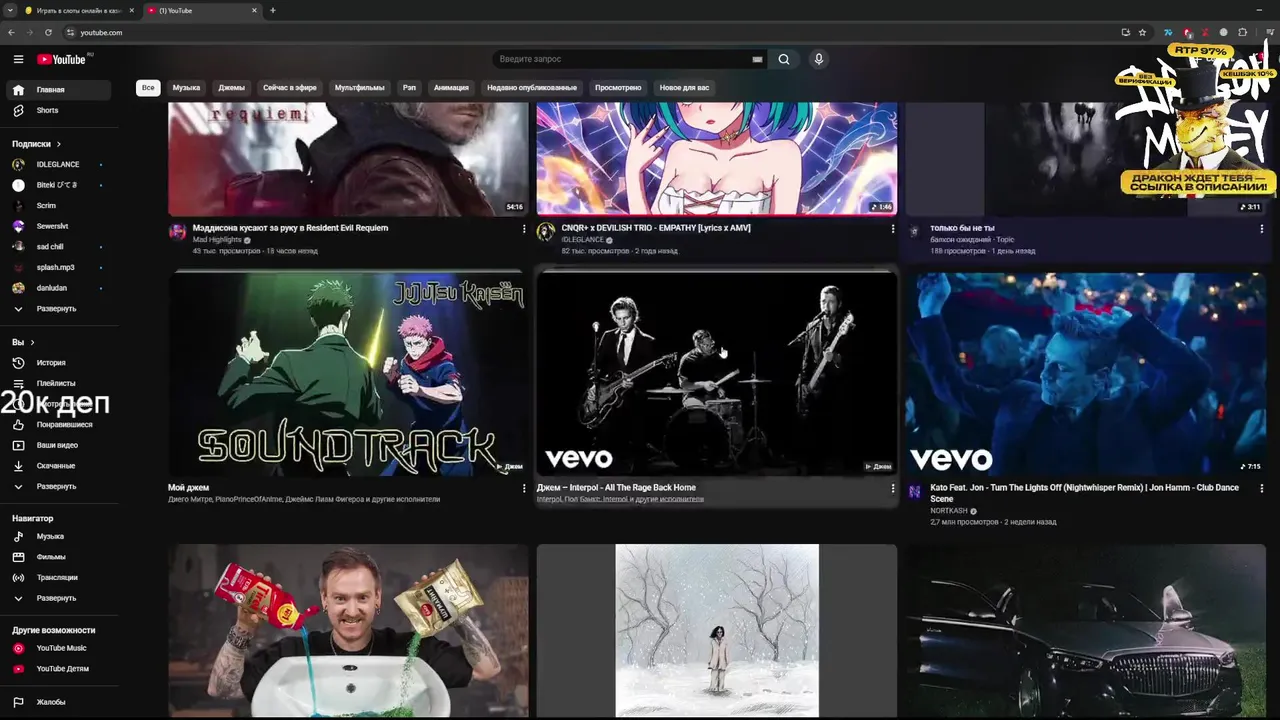The height and width of the screenshot is (720, 1280).
Task: Open История in the sidebar
Action: coord(60,363)
